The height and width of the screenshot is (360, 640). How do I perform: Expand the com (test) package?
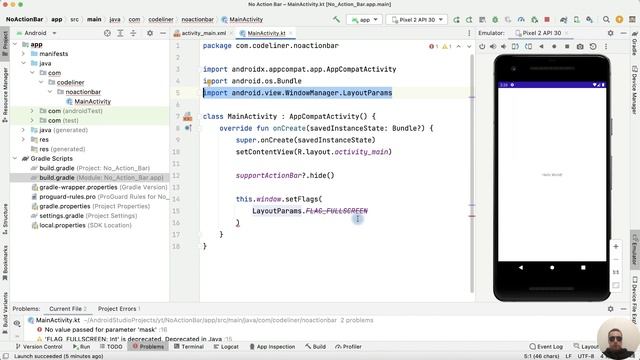[x=32, y=120]
